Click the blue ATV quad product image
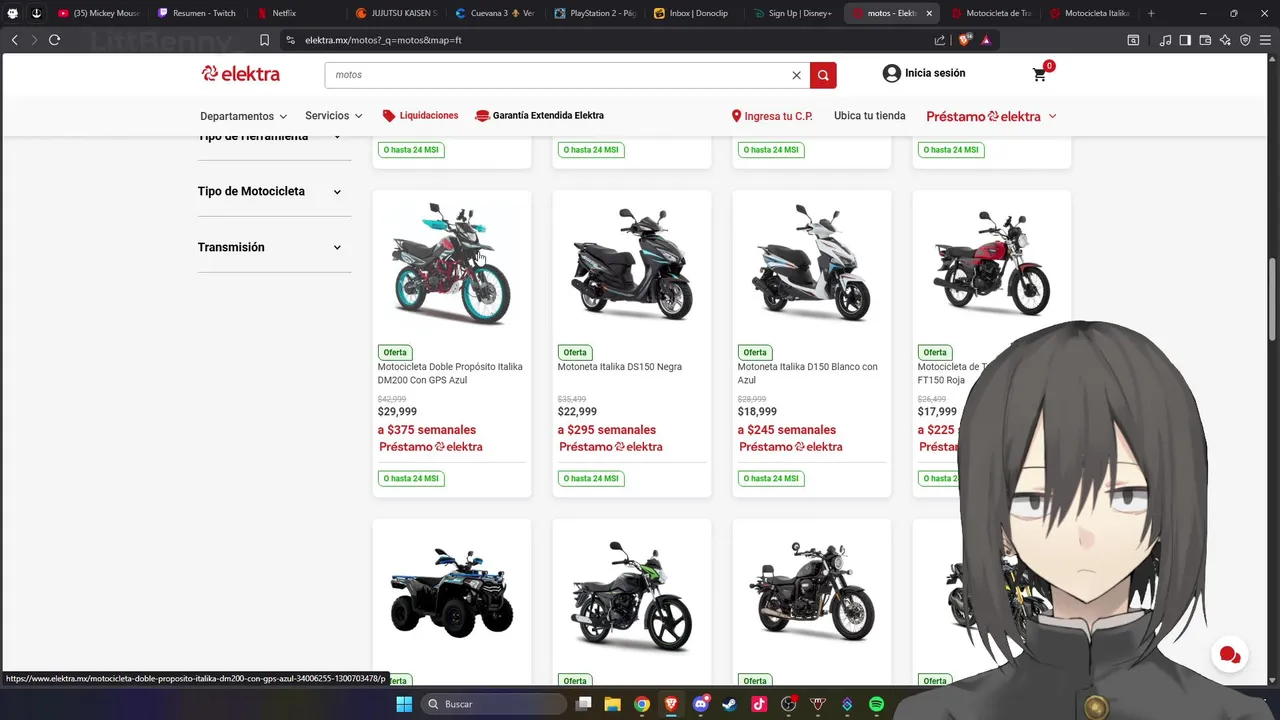This screenshot has width=1280, height=720. [452, 592]
